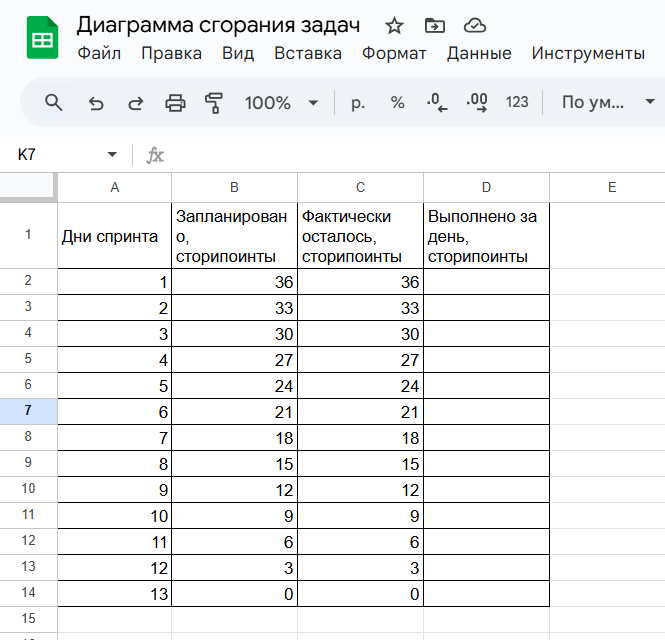Image resolution: width=665 pixels, height=640 pixels.
Task: Select cell C5 with value 27
Action: (360, 360)
